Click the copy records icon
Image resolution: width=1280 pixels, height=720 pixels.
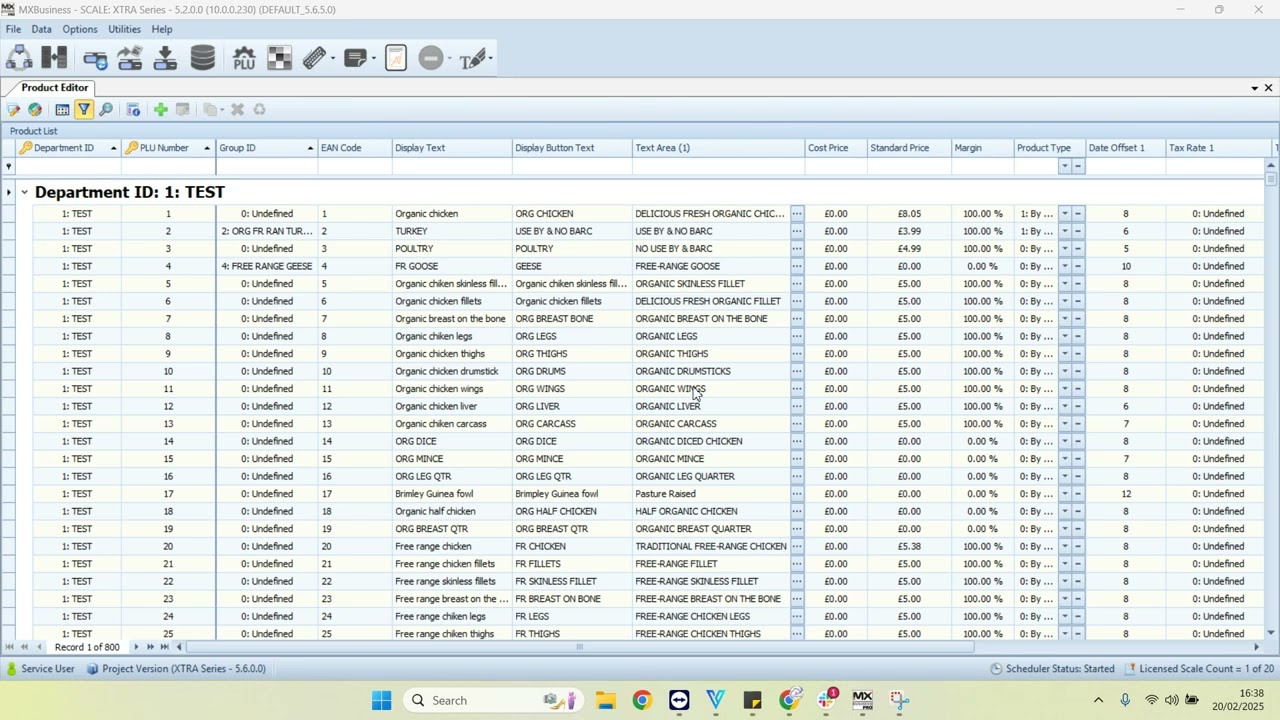[210, 110]
